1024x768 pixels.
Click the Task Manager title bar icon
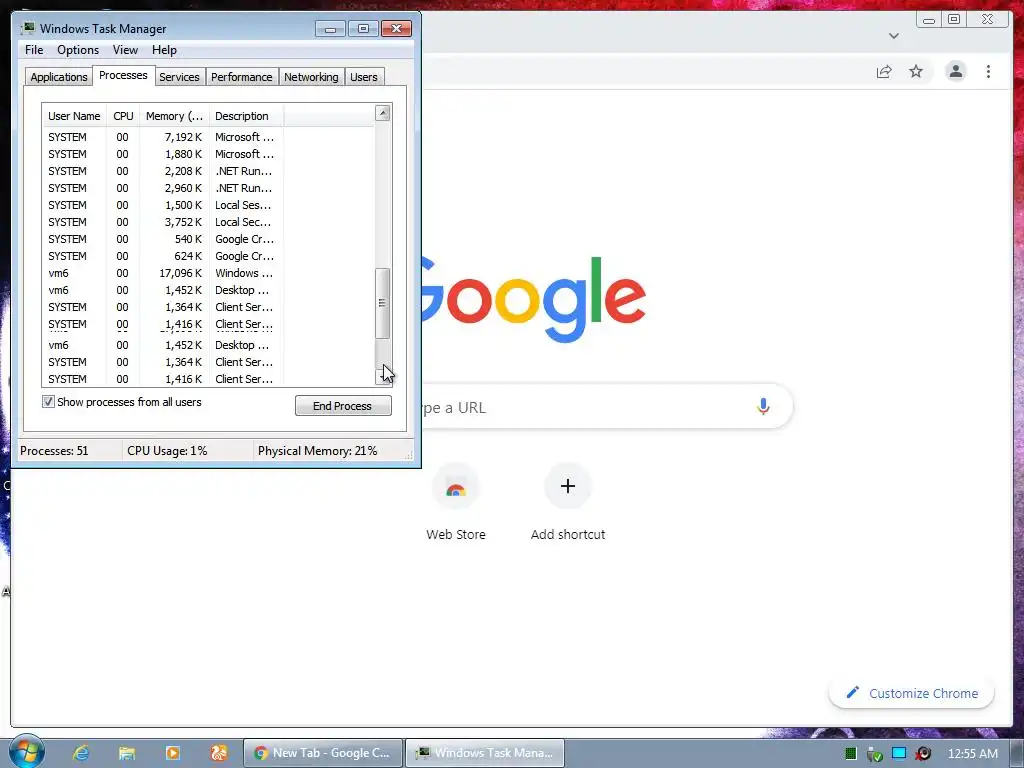(x=28, y=28)
